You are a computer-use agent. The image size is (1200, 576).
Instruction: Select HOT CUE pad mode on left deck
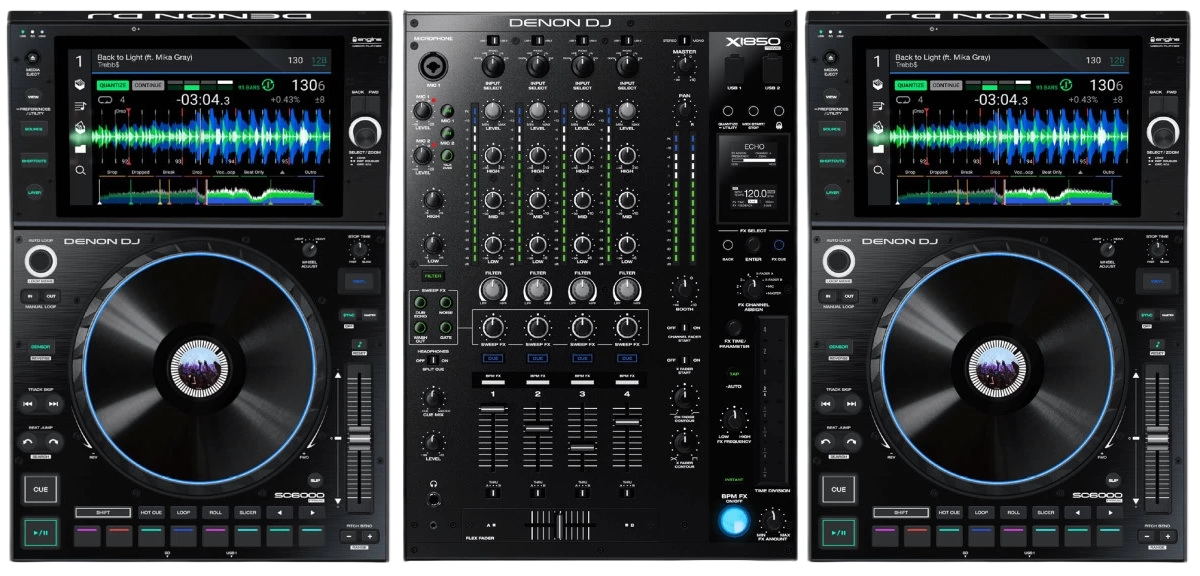click(x=151, y=512)
